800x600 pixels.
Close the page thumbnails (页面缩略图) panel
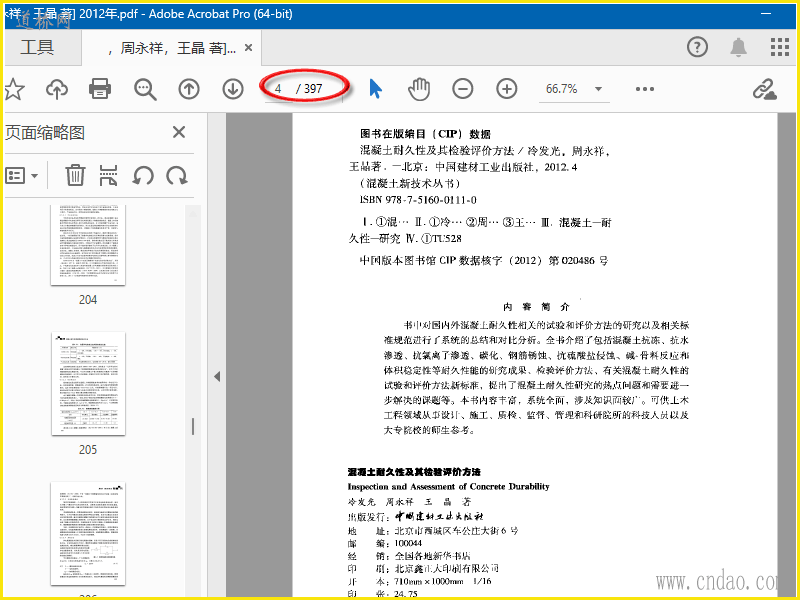click(x=179, y=132)
